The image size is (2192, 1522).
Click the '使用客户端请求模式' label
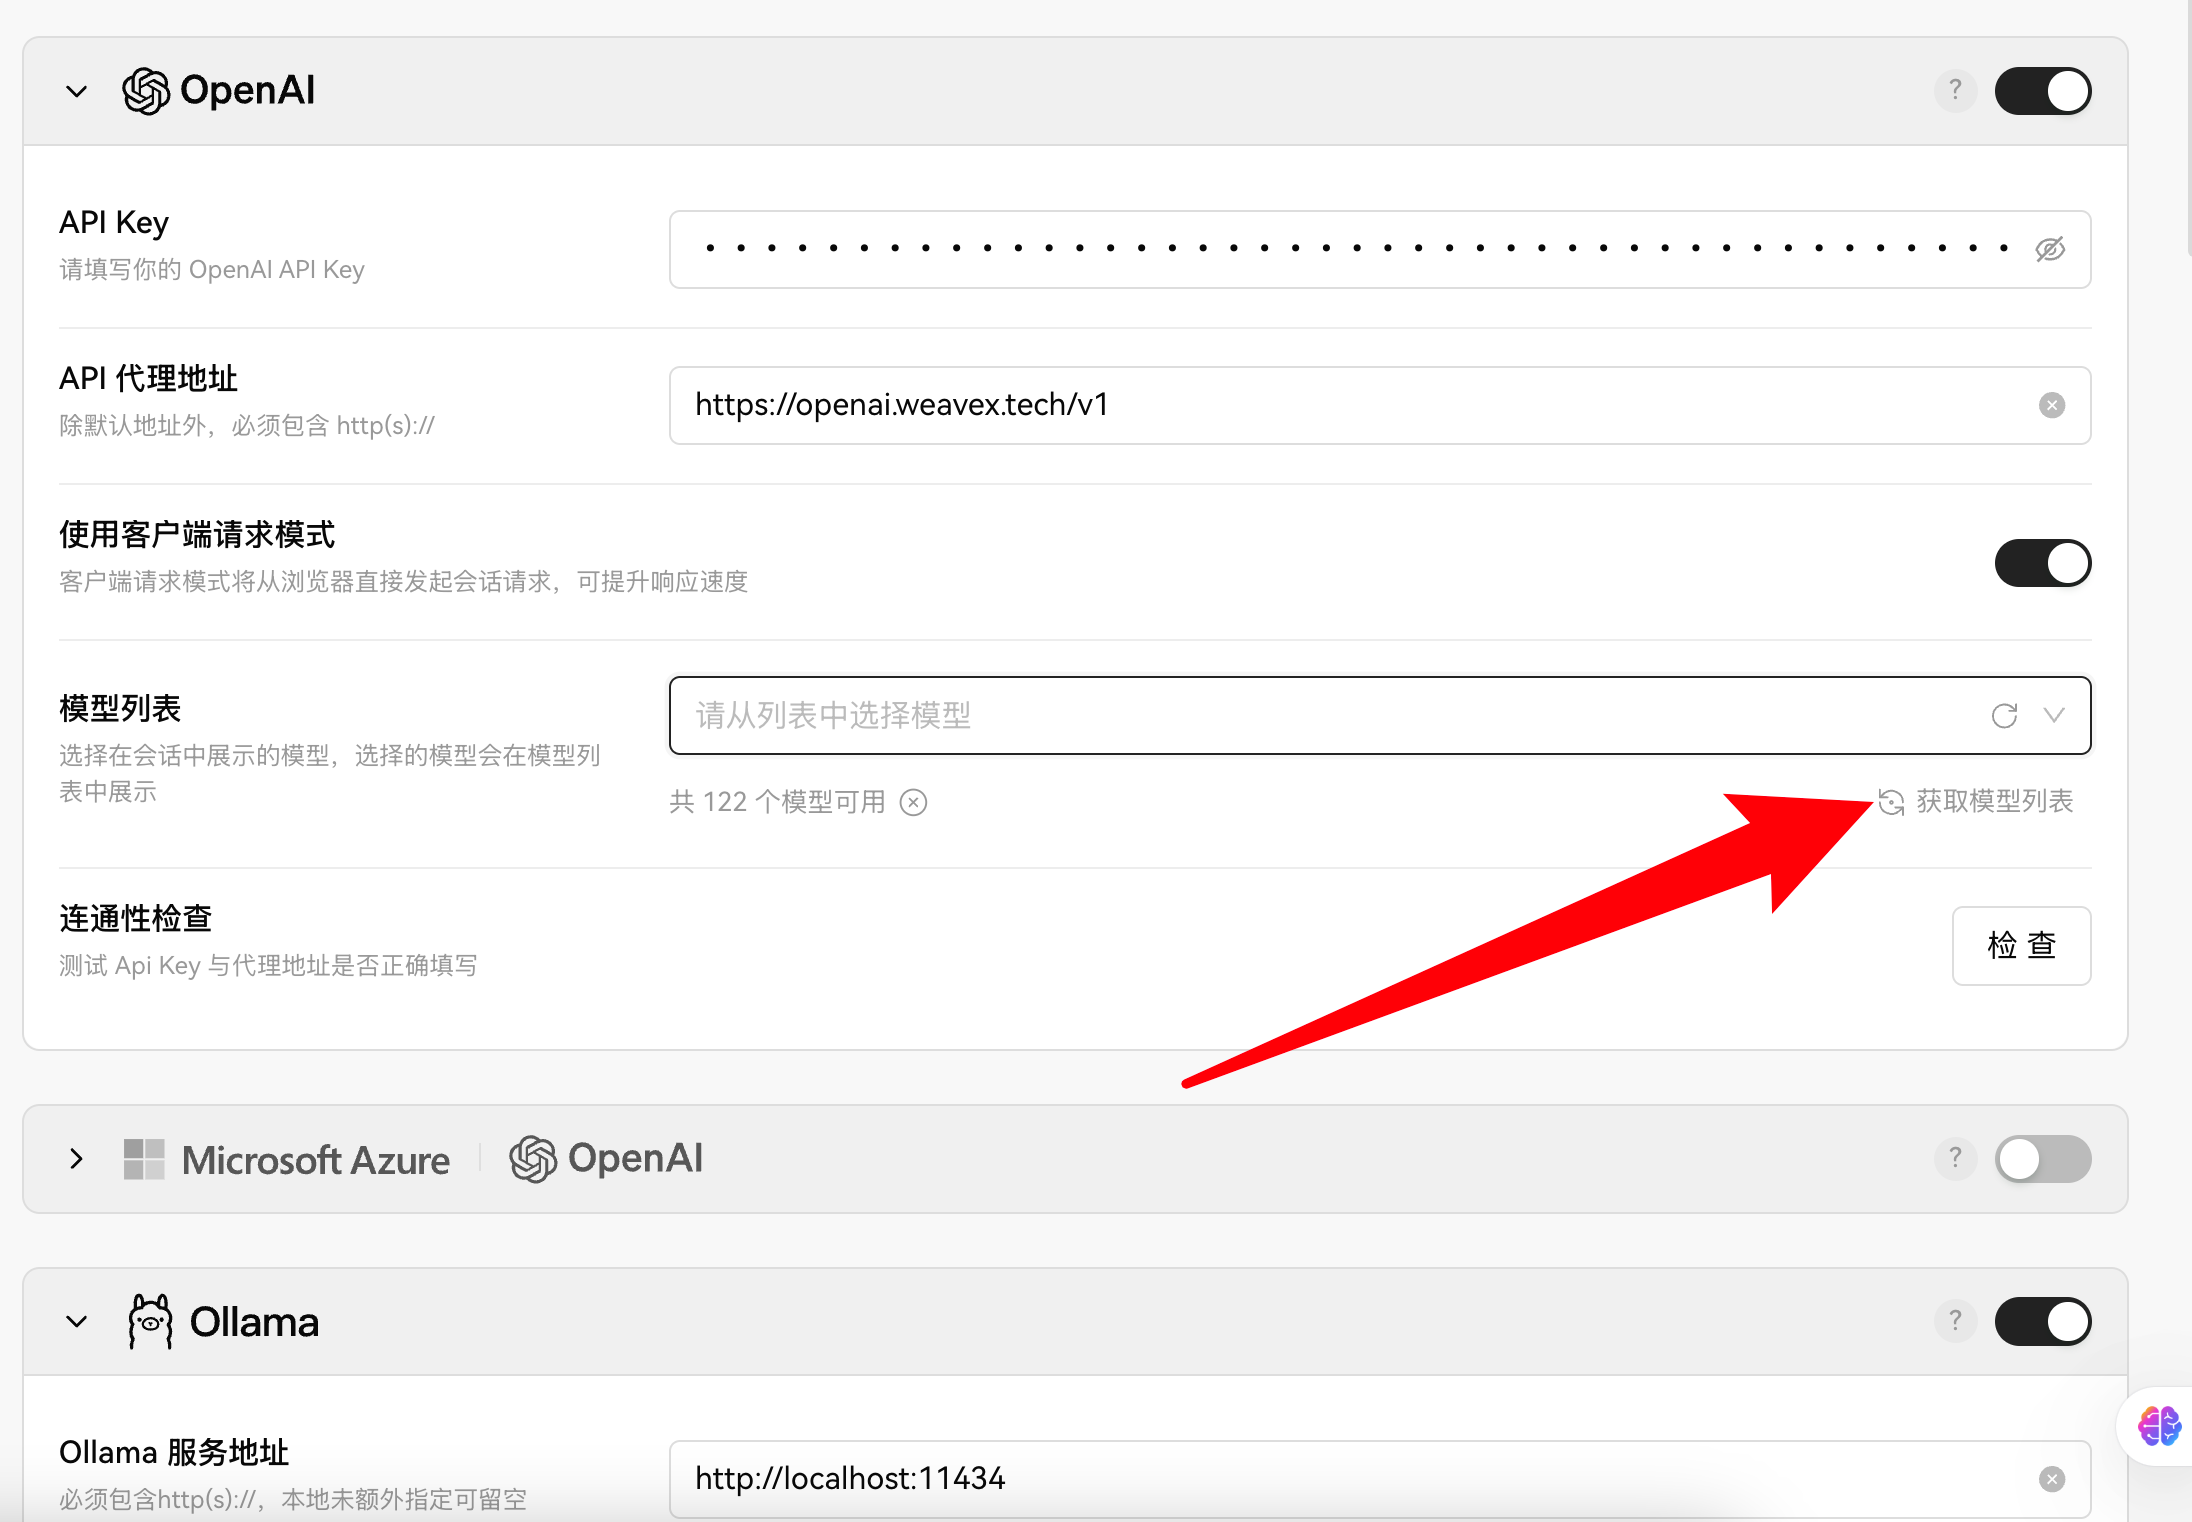pos(197,534)
